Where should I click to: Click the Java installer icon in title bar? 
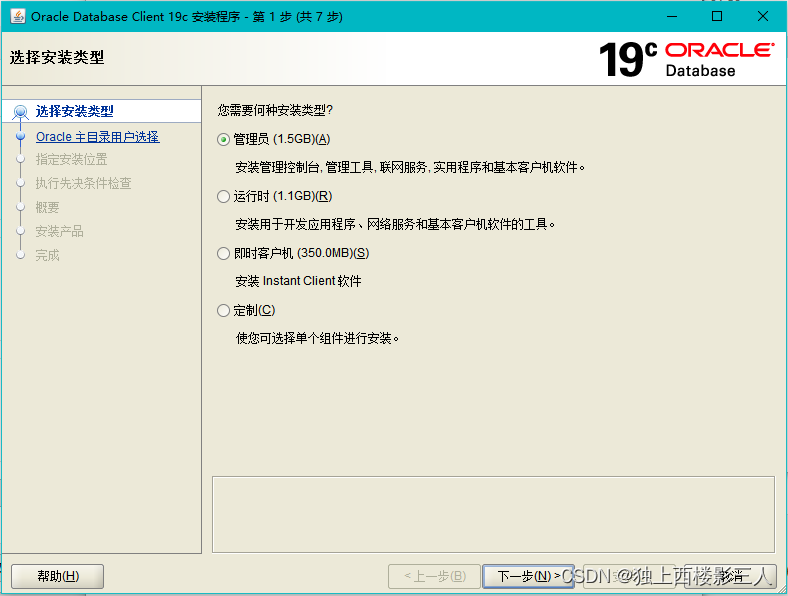(18, 16)
